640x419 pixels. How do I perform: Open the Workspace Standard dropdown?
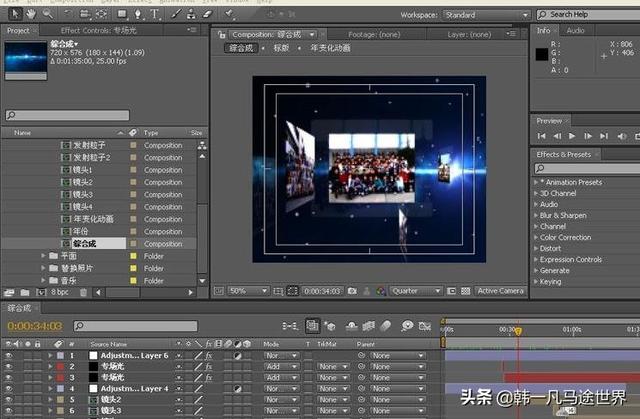[x=486, y=15]
